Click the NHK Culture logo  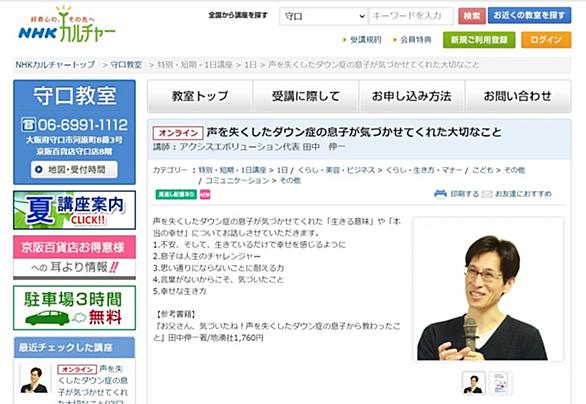coord(67,25)
